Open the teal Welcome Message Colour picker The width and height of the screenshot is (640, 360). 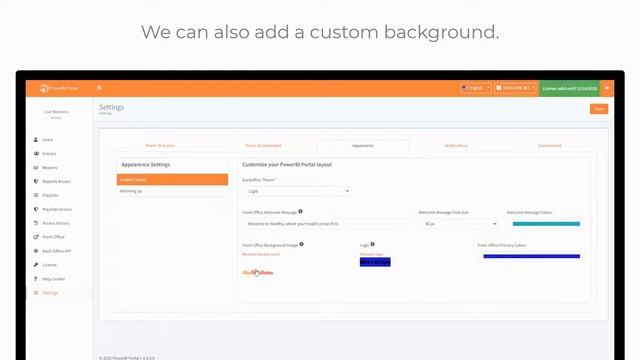click(x=546, y=224)
